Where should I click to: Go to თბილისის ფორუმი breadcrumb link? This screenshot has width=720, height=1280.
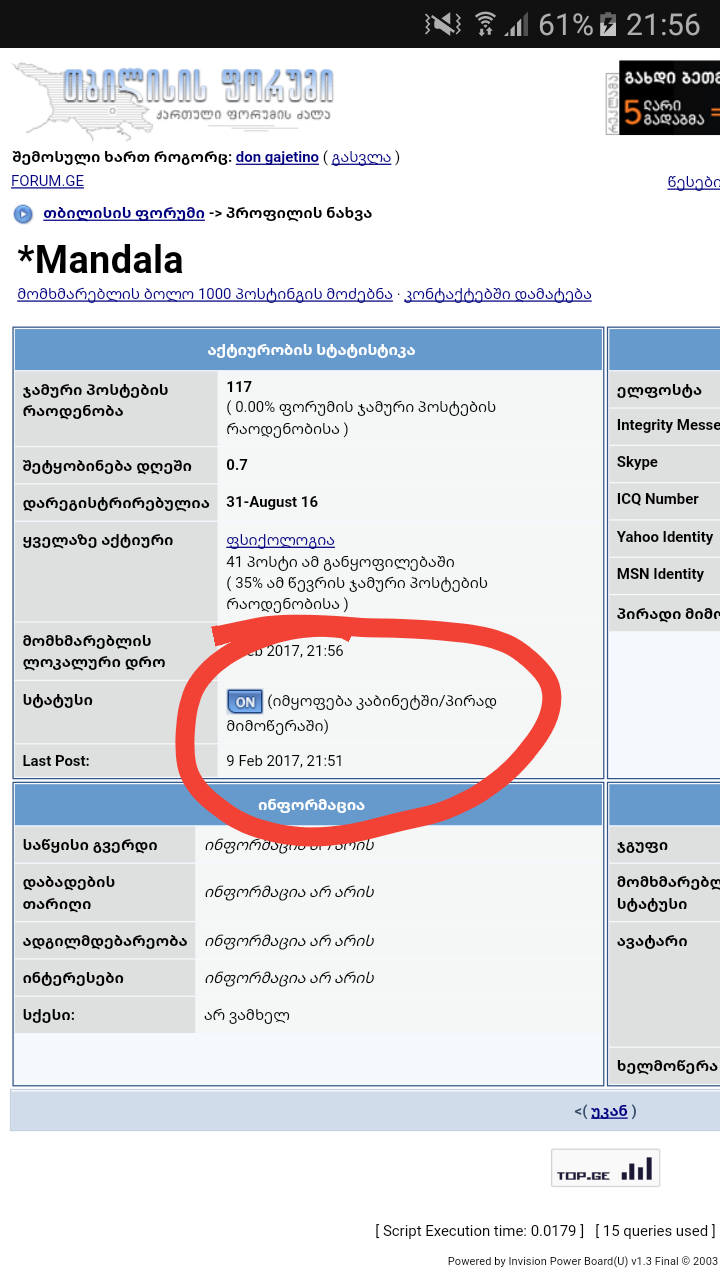[x=124, y=213]
